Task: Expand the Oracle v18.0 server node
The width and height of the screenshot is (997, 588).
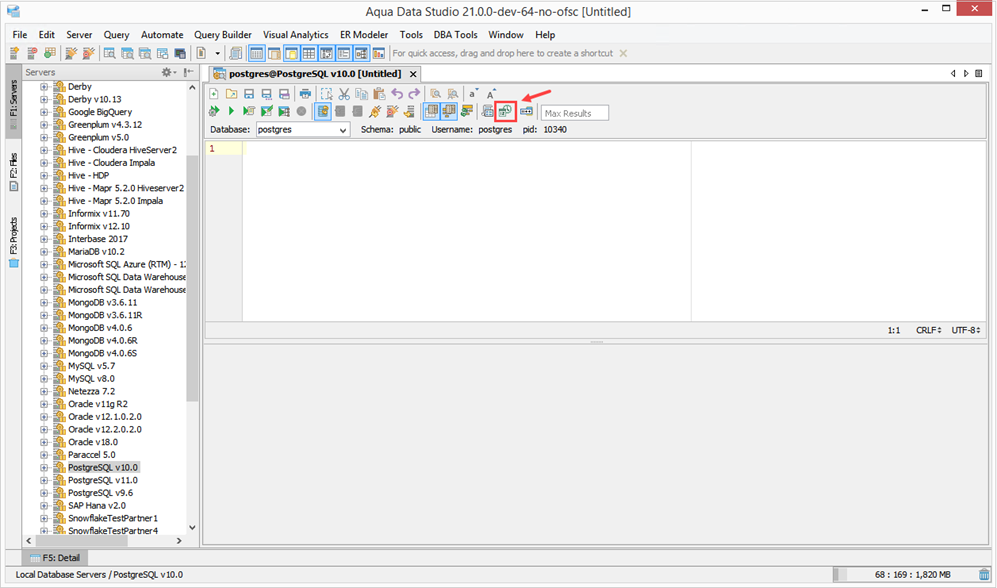Action: point(44,442)
